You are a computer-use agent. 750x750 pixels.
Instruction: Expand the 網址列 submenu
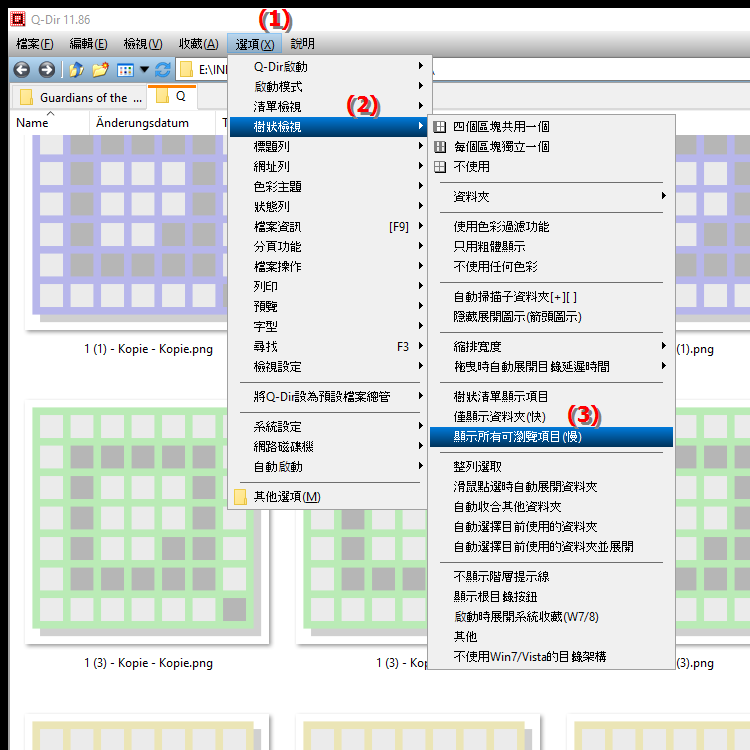pos(330,166)
